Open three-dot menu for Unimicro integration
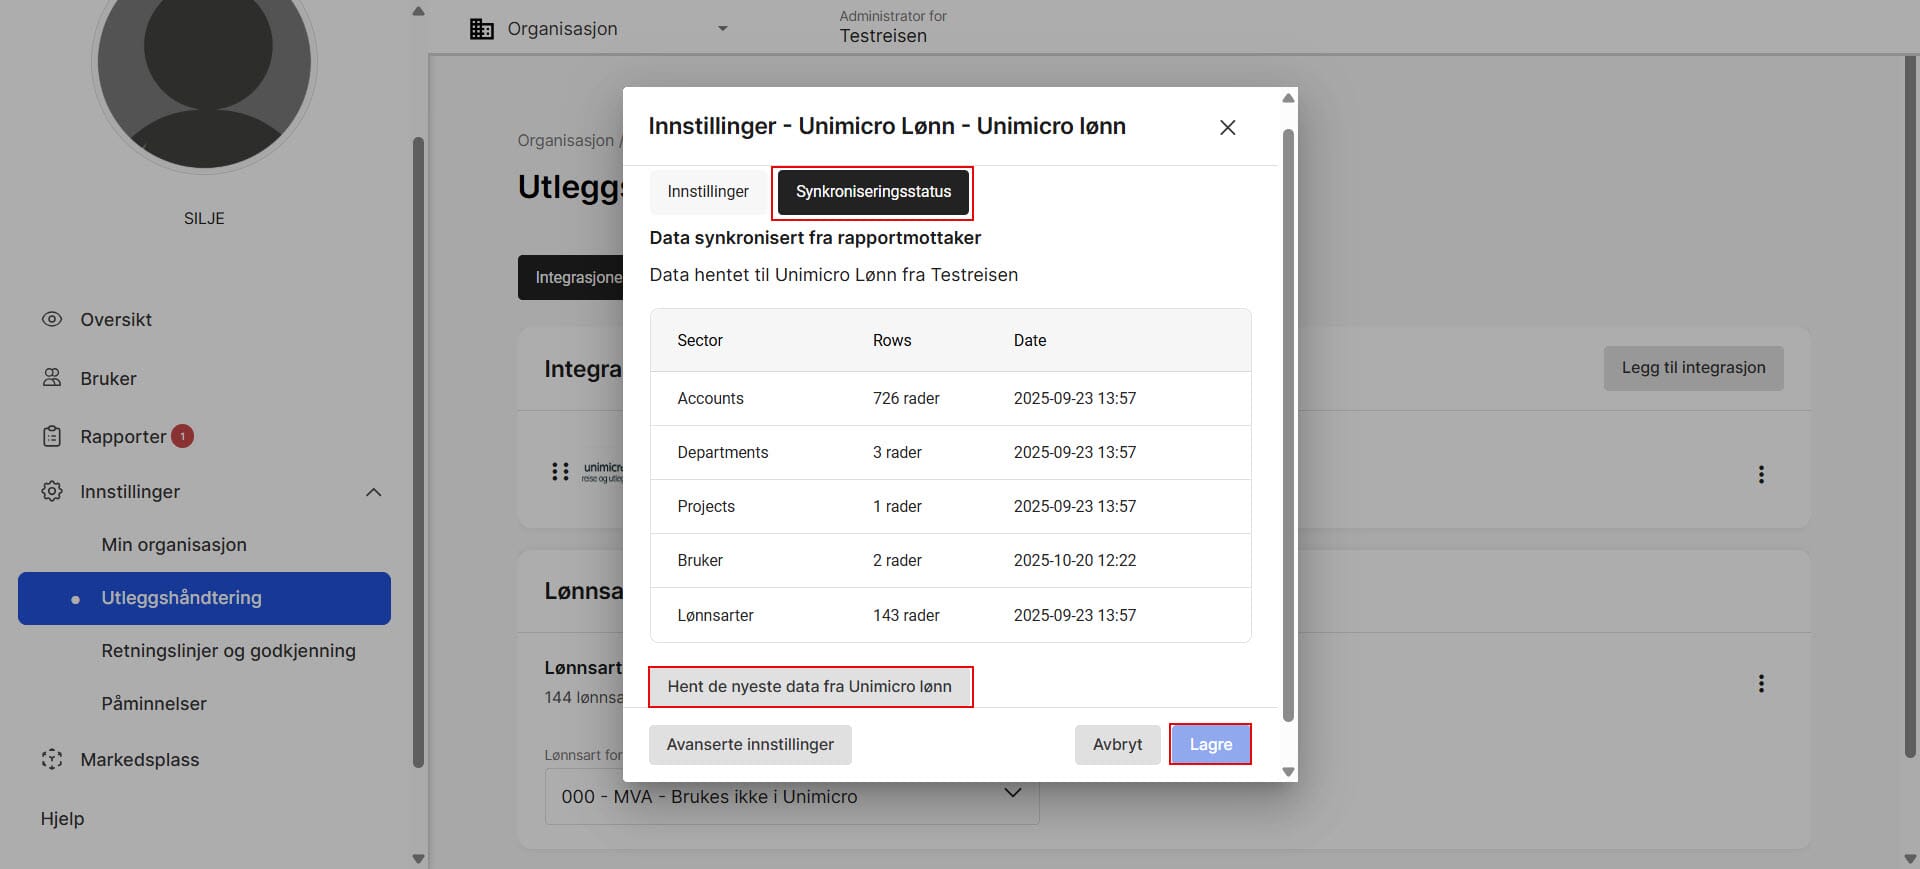This screenshot has width=1920, height=869. pyautogui.click(x=1760, y=475)
